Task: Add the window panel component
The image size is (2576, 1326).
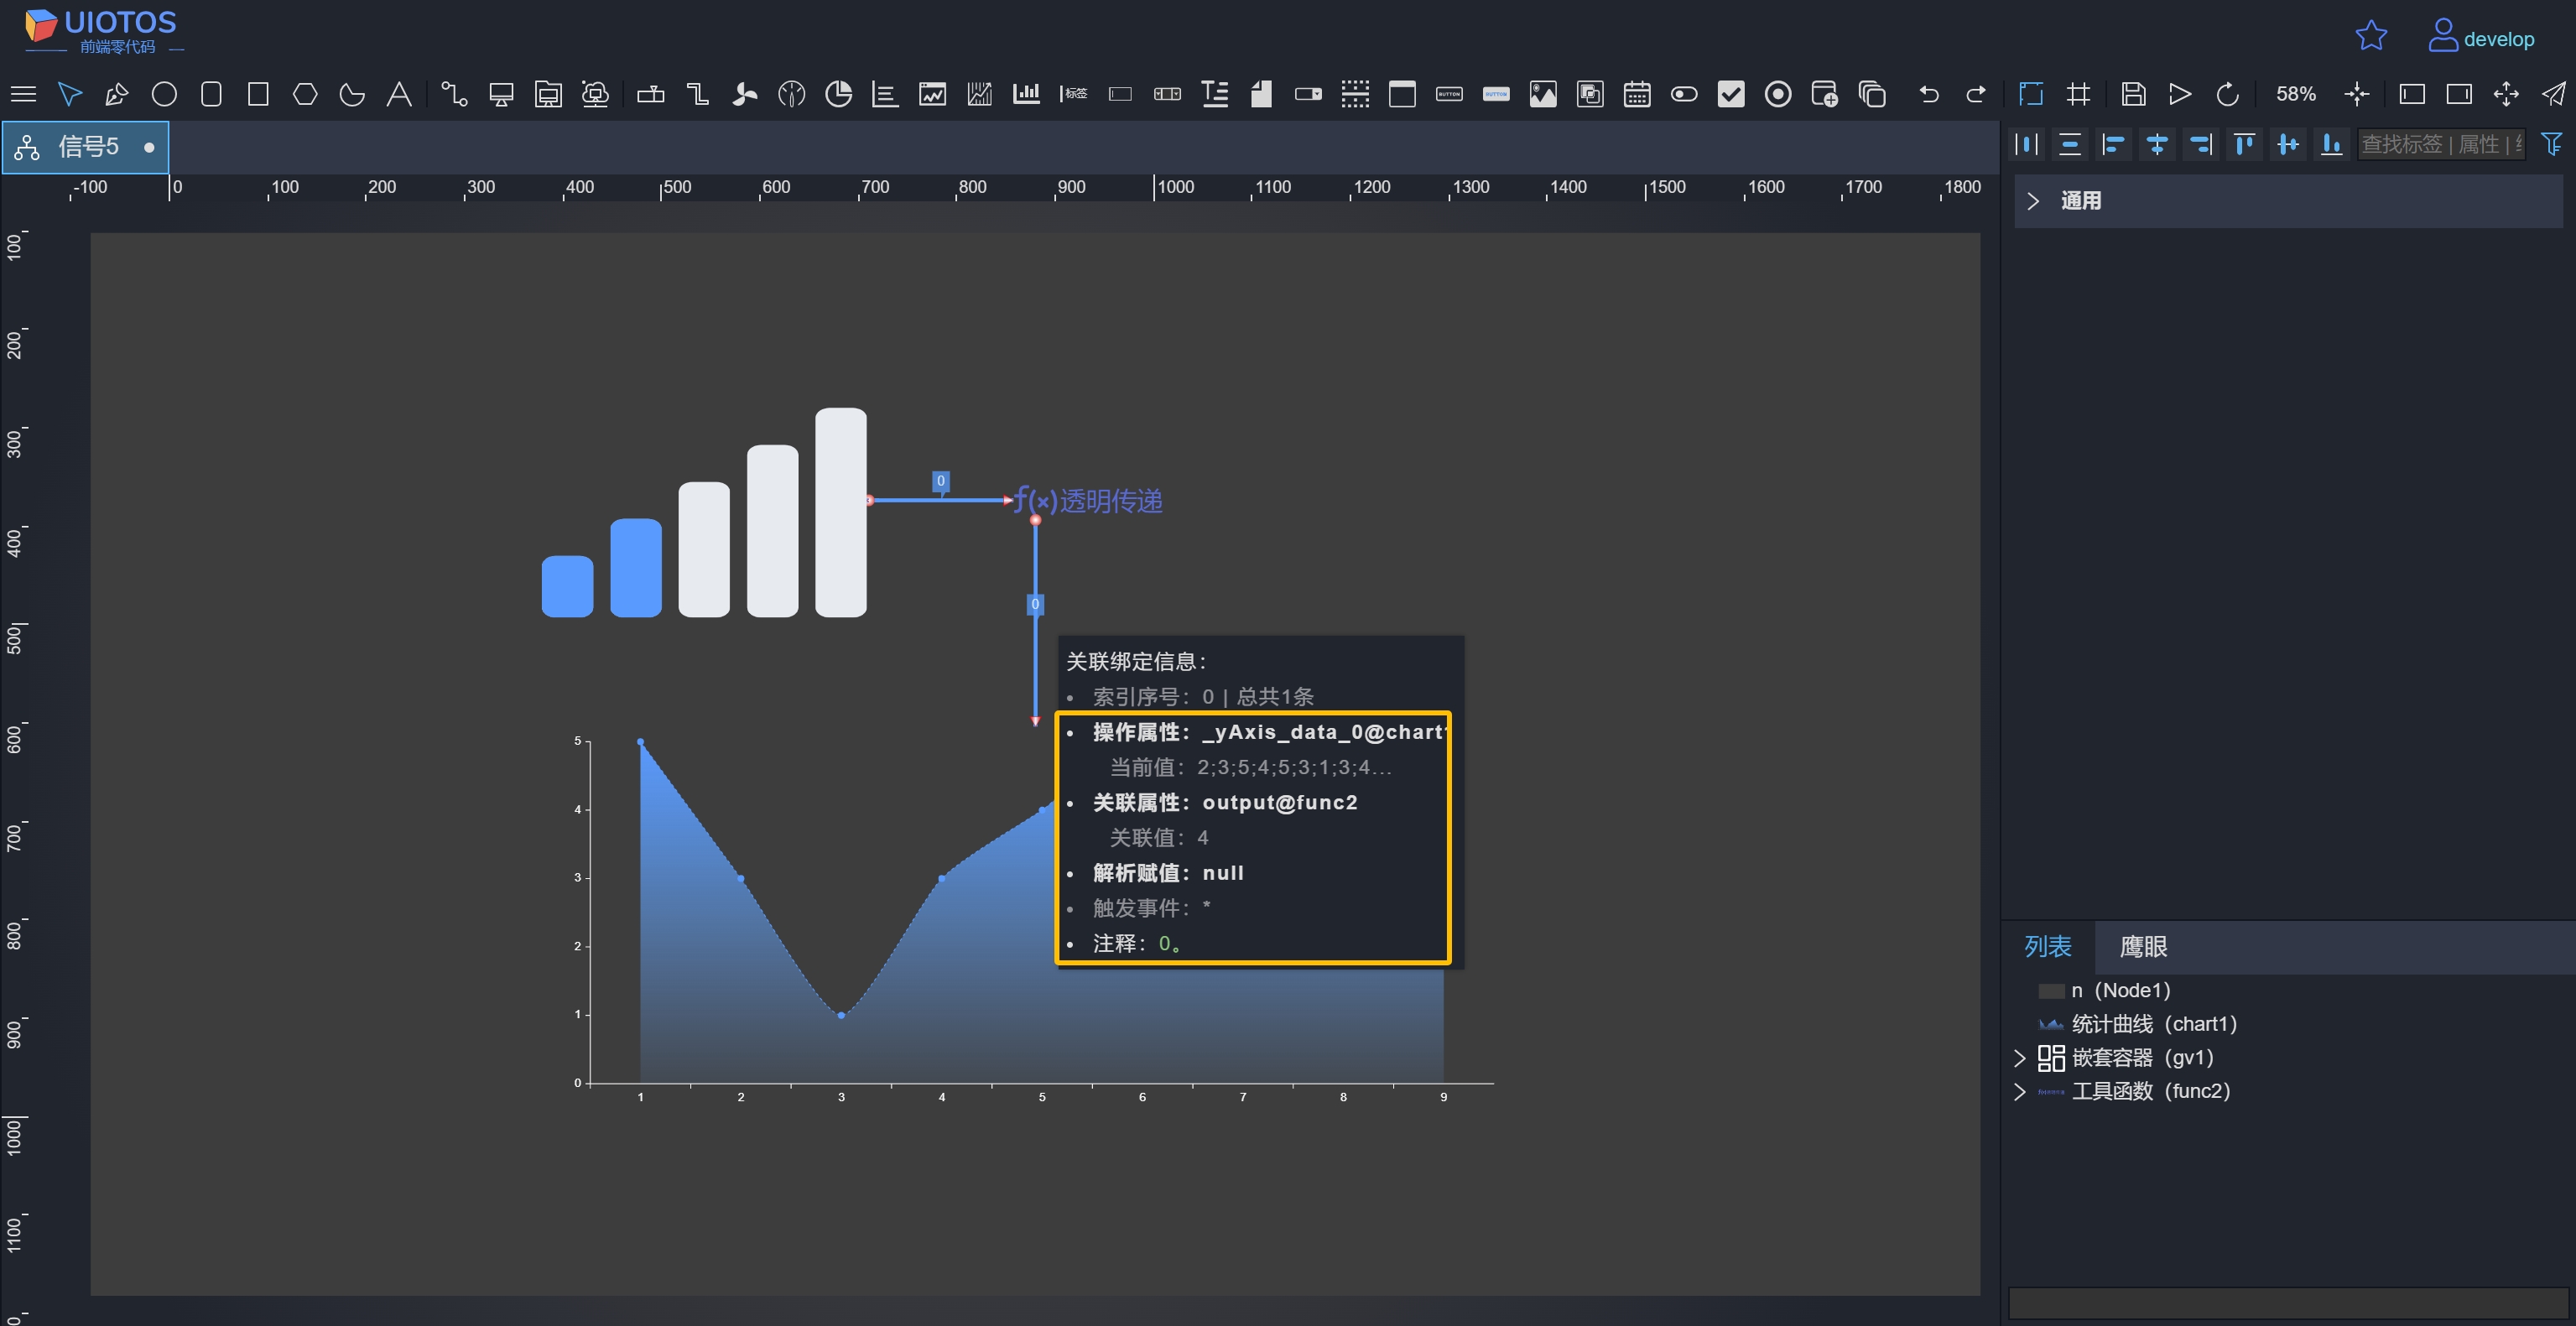Action: (x=1402, y=94)
